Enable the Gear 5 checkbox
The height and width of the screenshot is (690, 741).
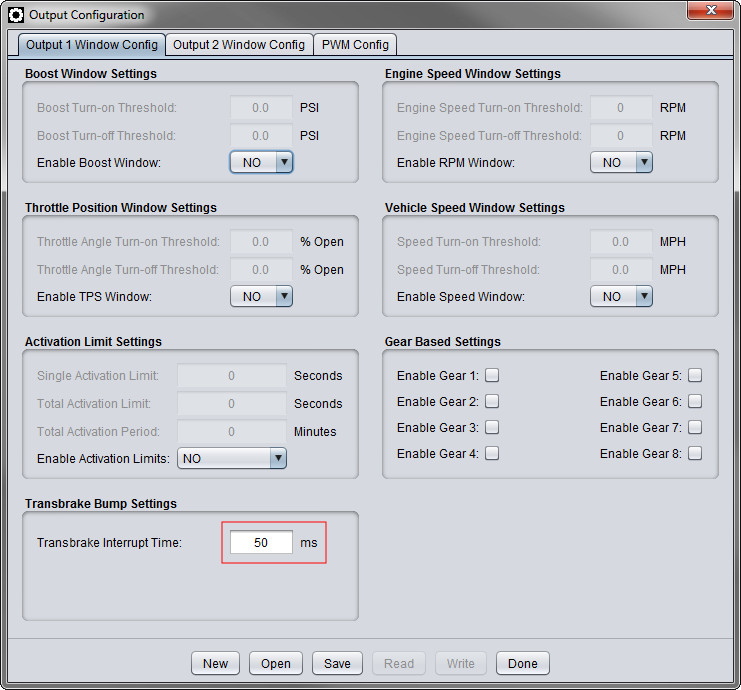coord(695,376)
